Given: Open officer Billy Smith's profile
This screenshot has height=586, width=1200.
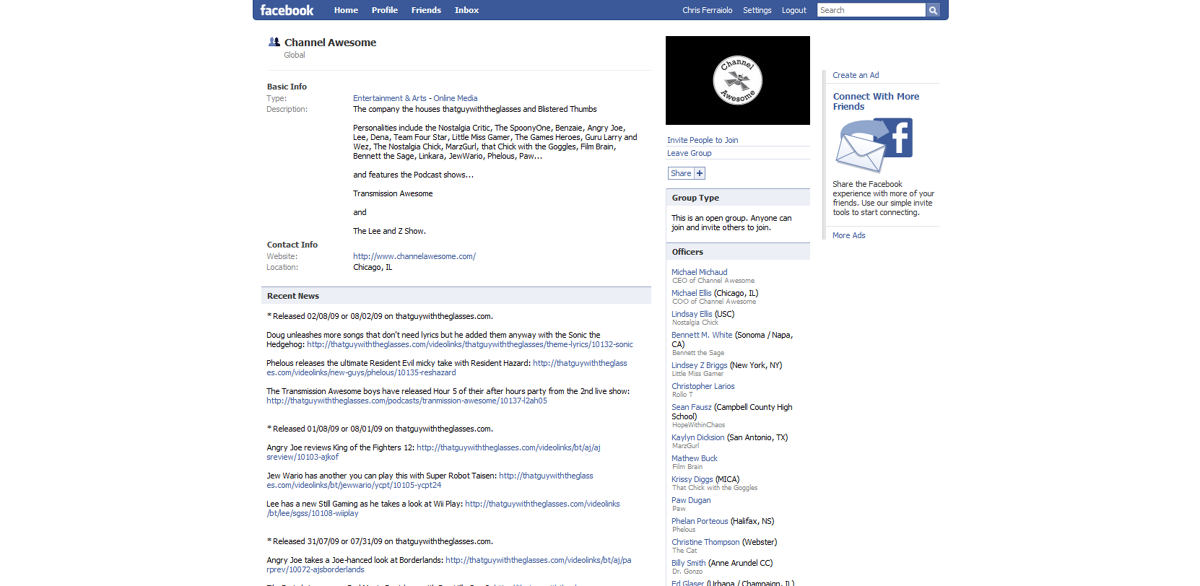Looking at the screenshot, I should coord(688,563).
